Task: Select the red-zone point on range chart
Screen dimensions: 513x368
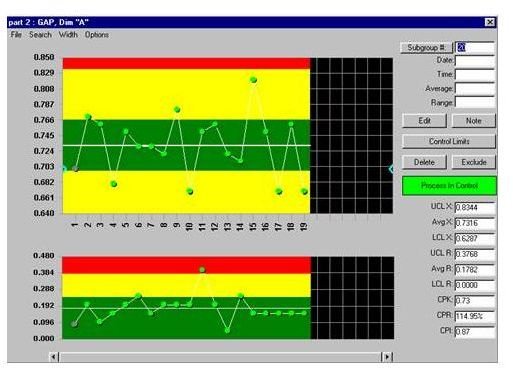Action: [202, 269]
